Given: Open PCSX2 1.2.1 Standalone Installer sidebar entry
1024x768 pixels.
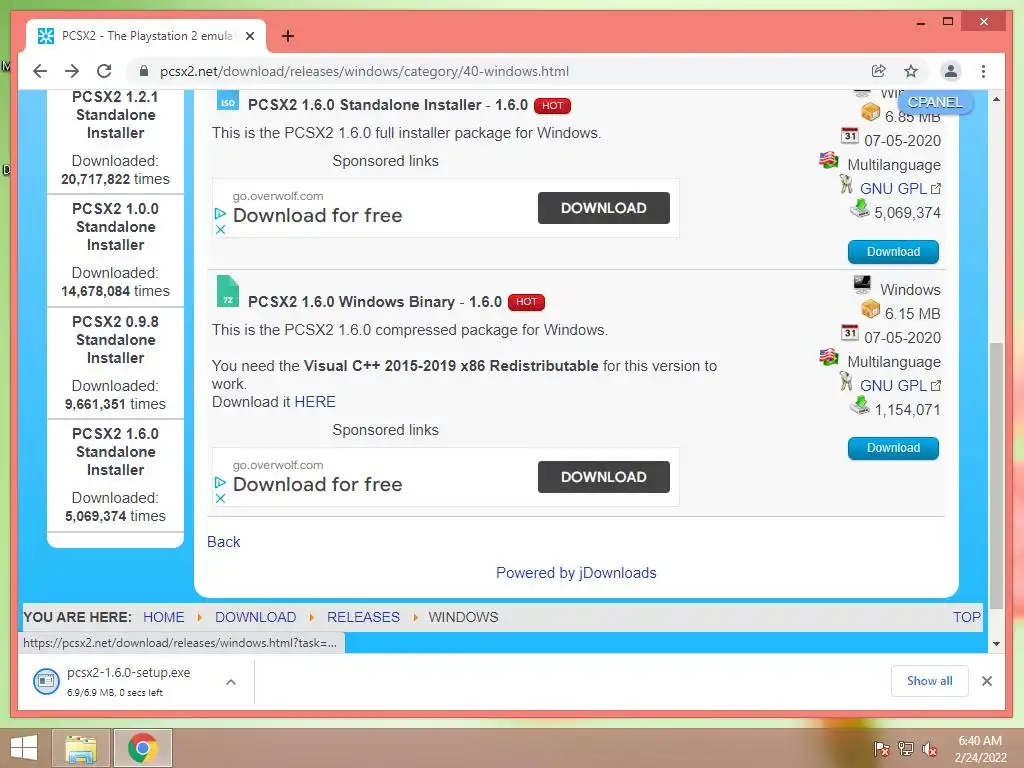Looking at the screenshot, I should (x=116, y=115).
